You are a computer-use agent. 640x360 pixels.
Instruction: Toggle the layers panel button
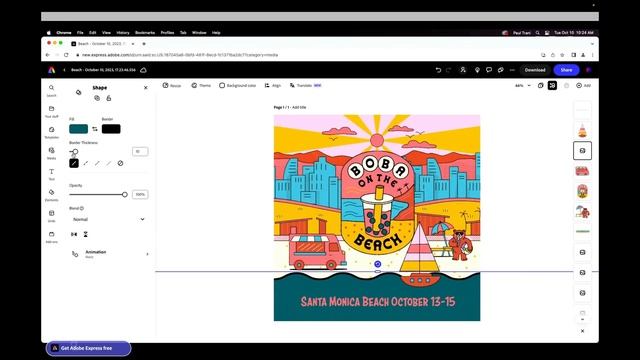click(x=552, y=85)
